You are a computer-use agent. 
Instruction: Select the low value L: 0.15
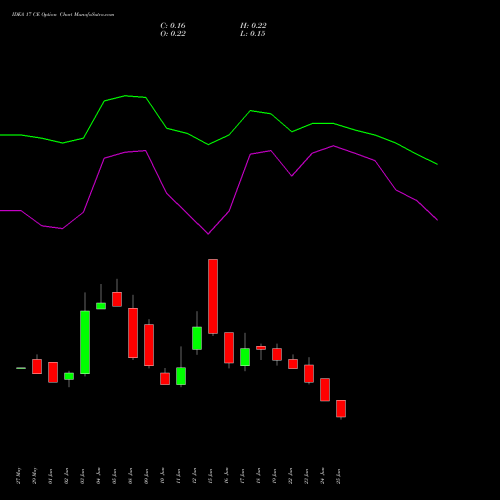(x=253, y=34)
